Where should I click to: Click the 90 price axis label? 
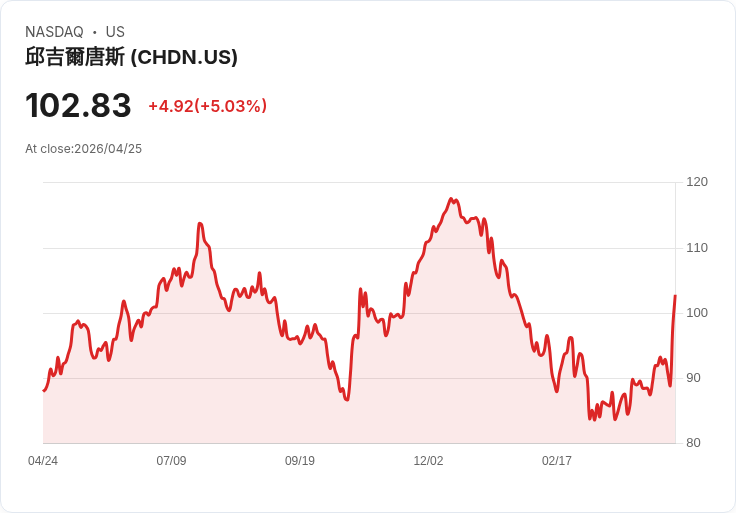693,378
